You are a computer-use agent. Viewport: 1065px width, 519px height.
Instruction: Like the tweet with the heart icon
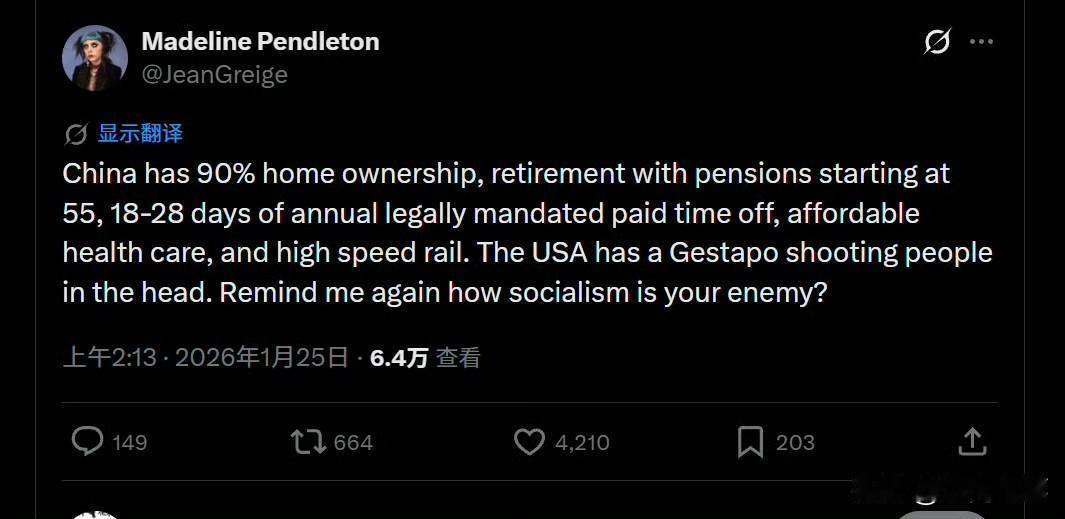529,441
